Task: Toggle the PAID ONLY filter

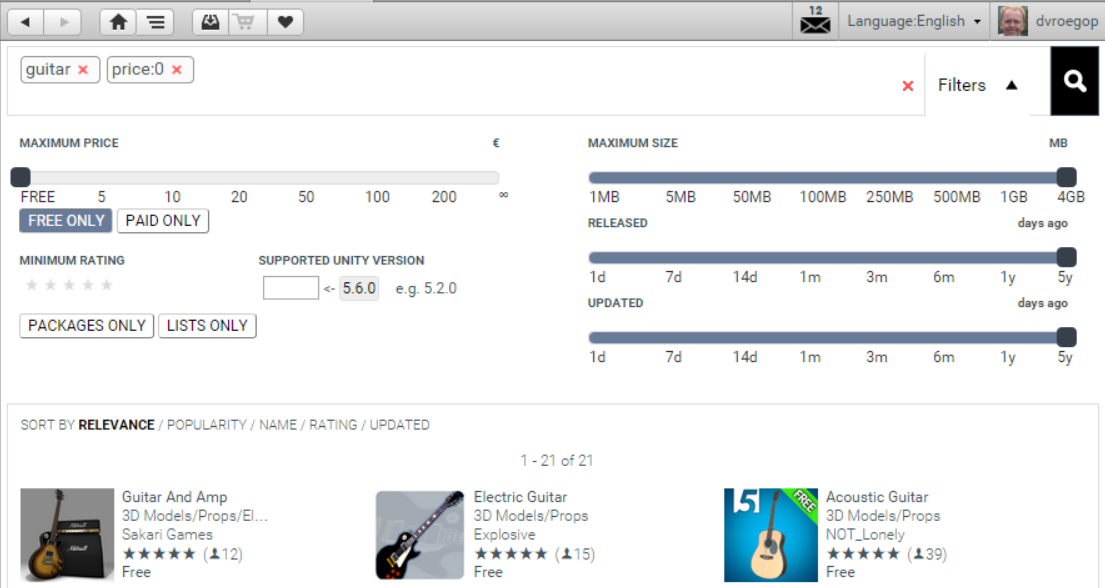Action: [x=163, y=221]
